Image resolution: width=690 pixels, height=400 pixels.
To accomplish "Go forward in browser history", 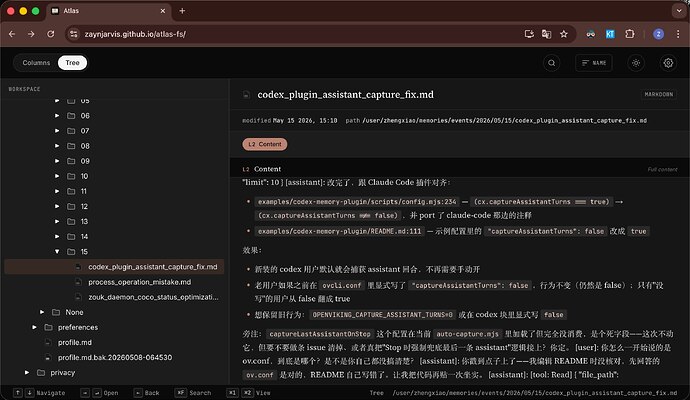I will coord(31,34).
